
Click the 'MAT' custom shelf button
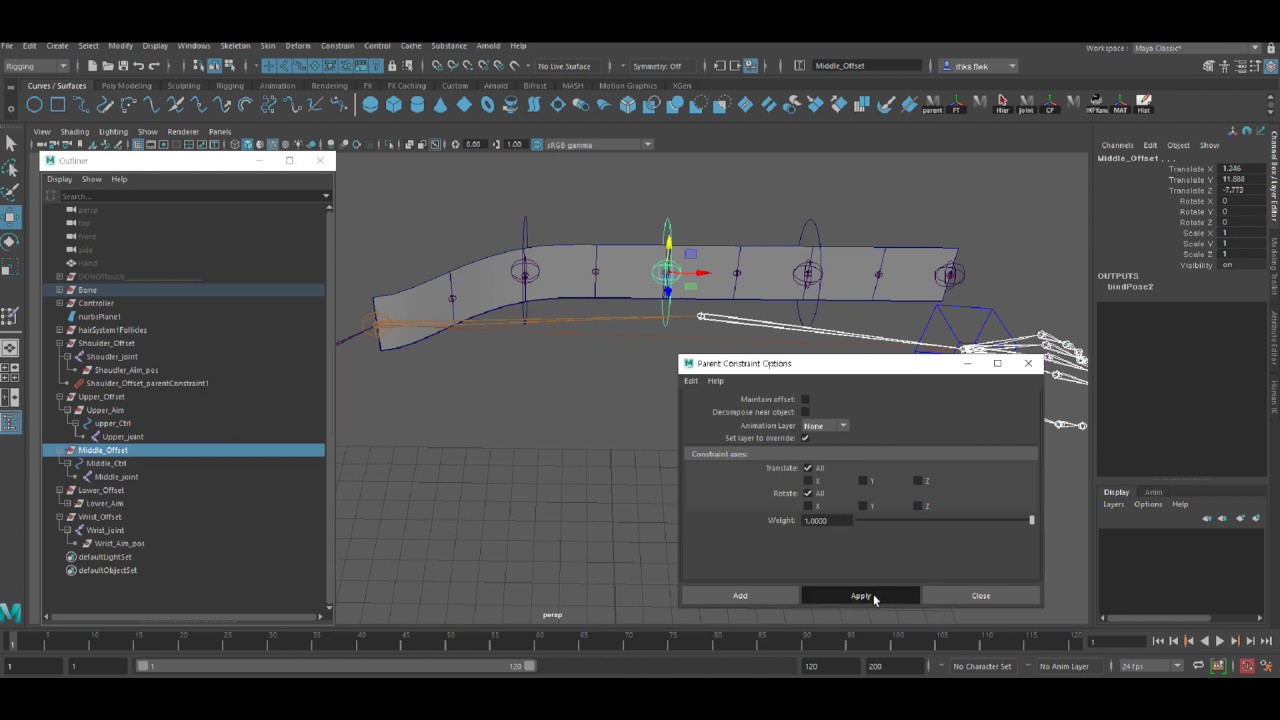[x=1121, y=105]
